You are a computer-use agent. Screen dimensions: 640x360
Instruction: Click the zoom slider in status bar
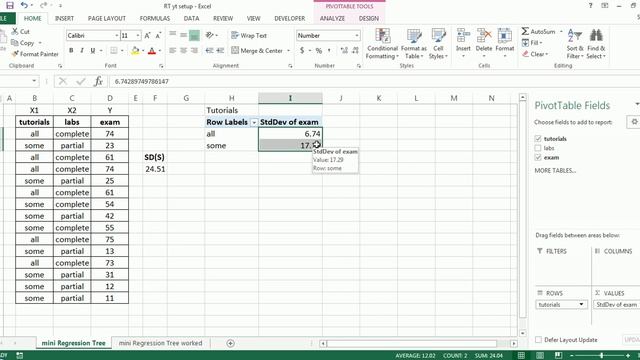(600, 356)
